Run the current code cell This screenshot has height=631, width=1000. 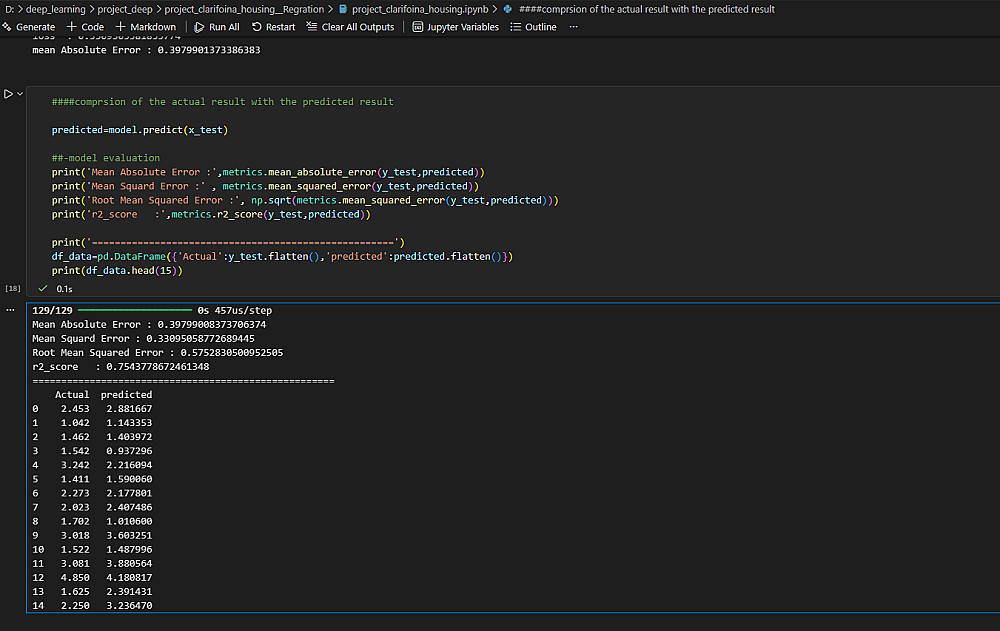point(8,94)
